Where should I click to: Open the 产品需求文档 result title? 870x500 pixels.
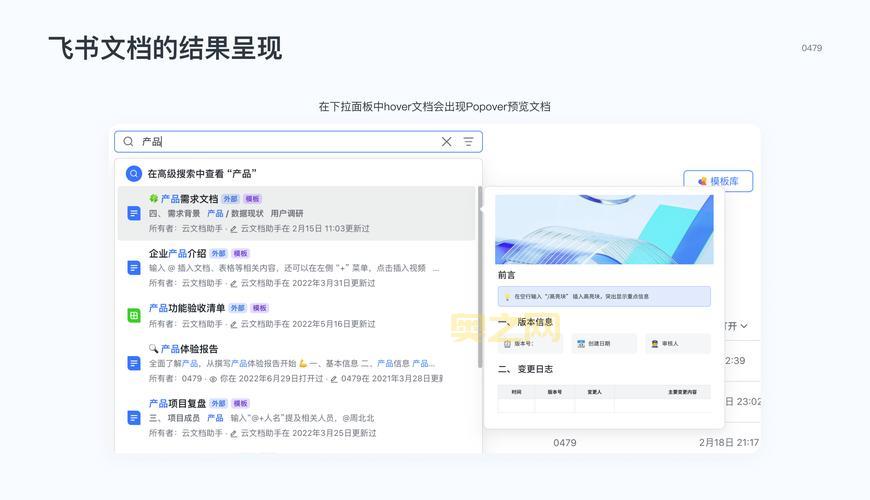tap(189, 199)
